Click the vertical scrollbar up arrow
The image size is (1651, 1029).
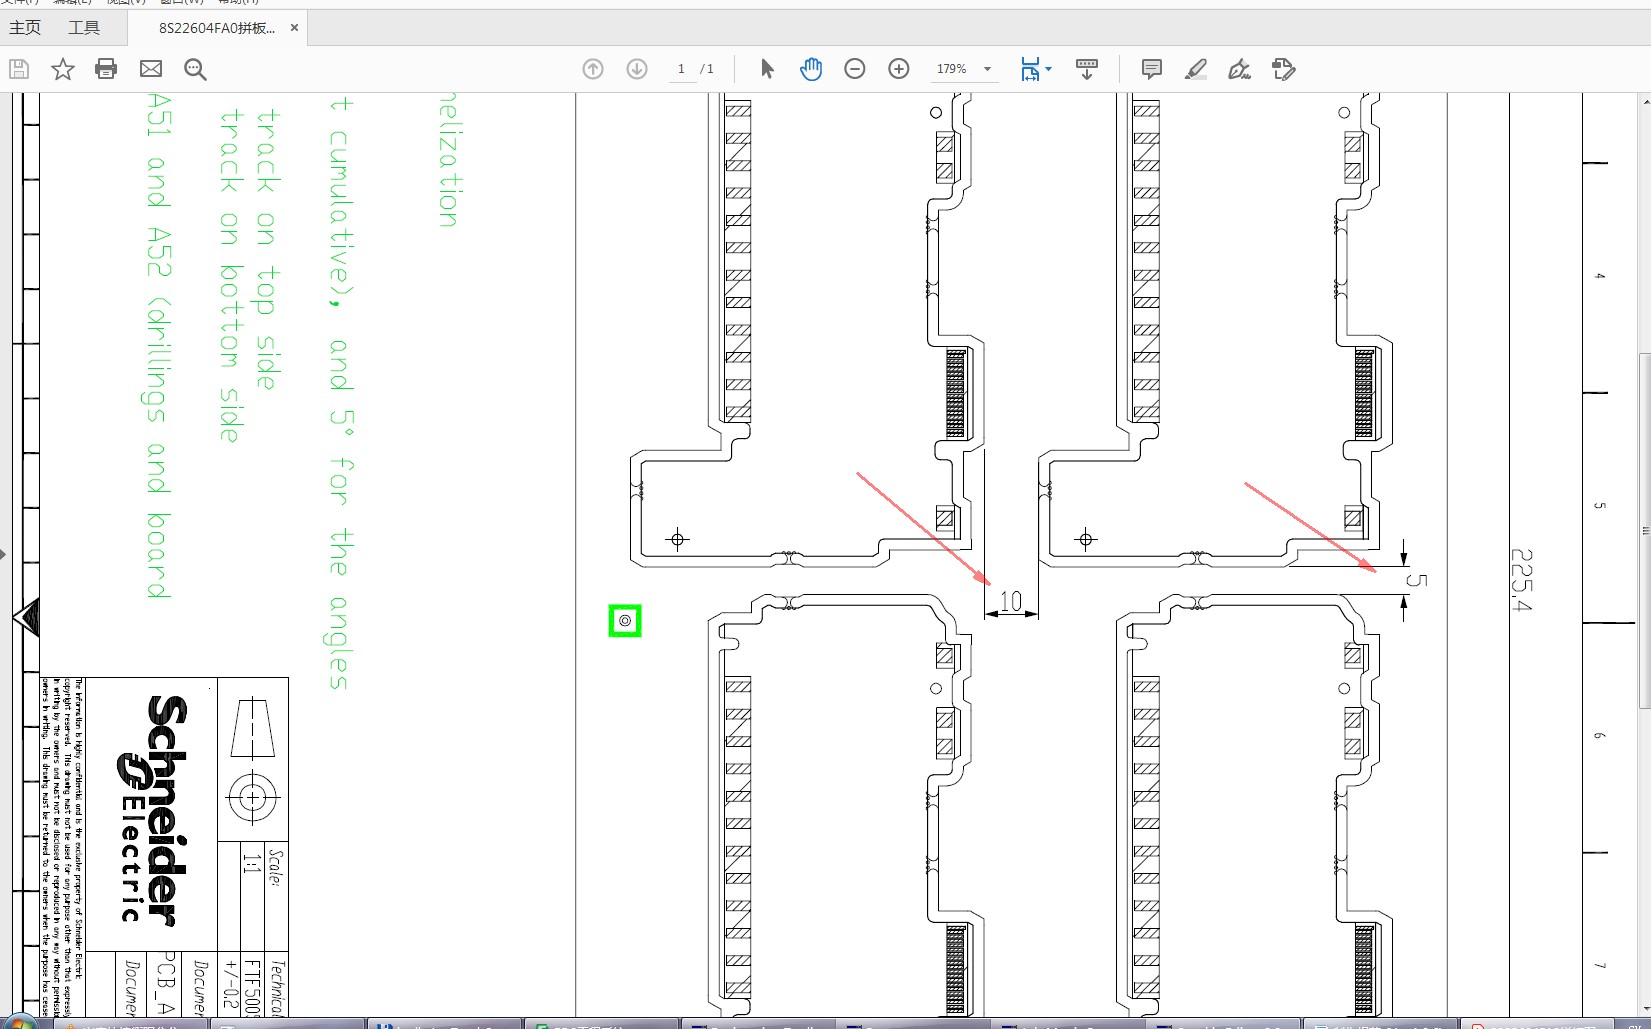coord(1645,100)
